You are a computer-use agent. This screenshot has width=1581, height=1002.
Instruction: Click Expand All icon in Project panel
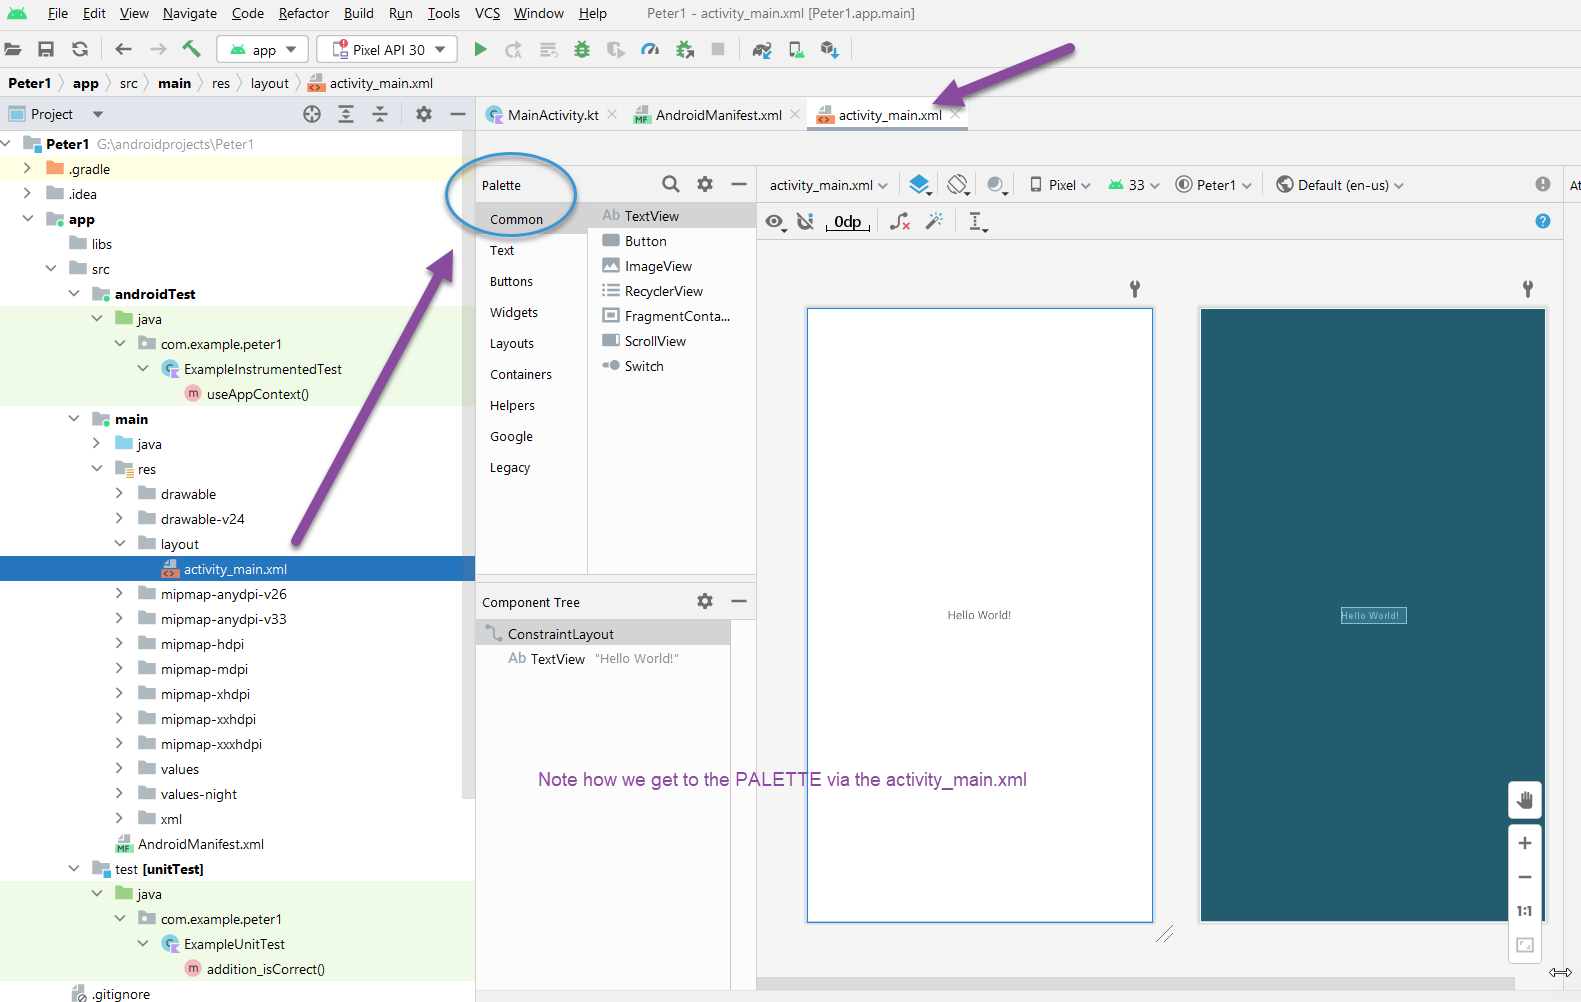pyautogui.click(x=346, y=114)
